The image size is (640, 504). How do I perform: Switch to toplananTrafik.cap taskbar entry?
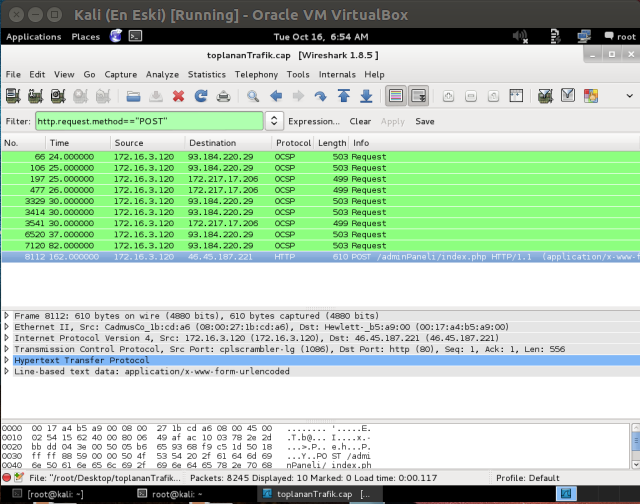click(x=320, y=494)
